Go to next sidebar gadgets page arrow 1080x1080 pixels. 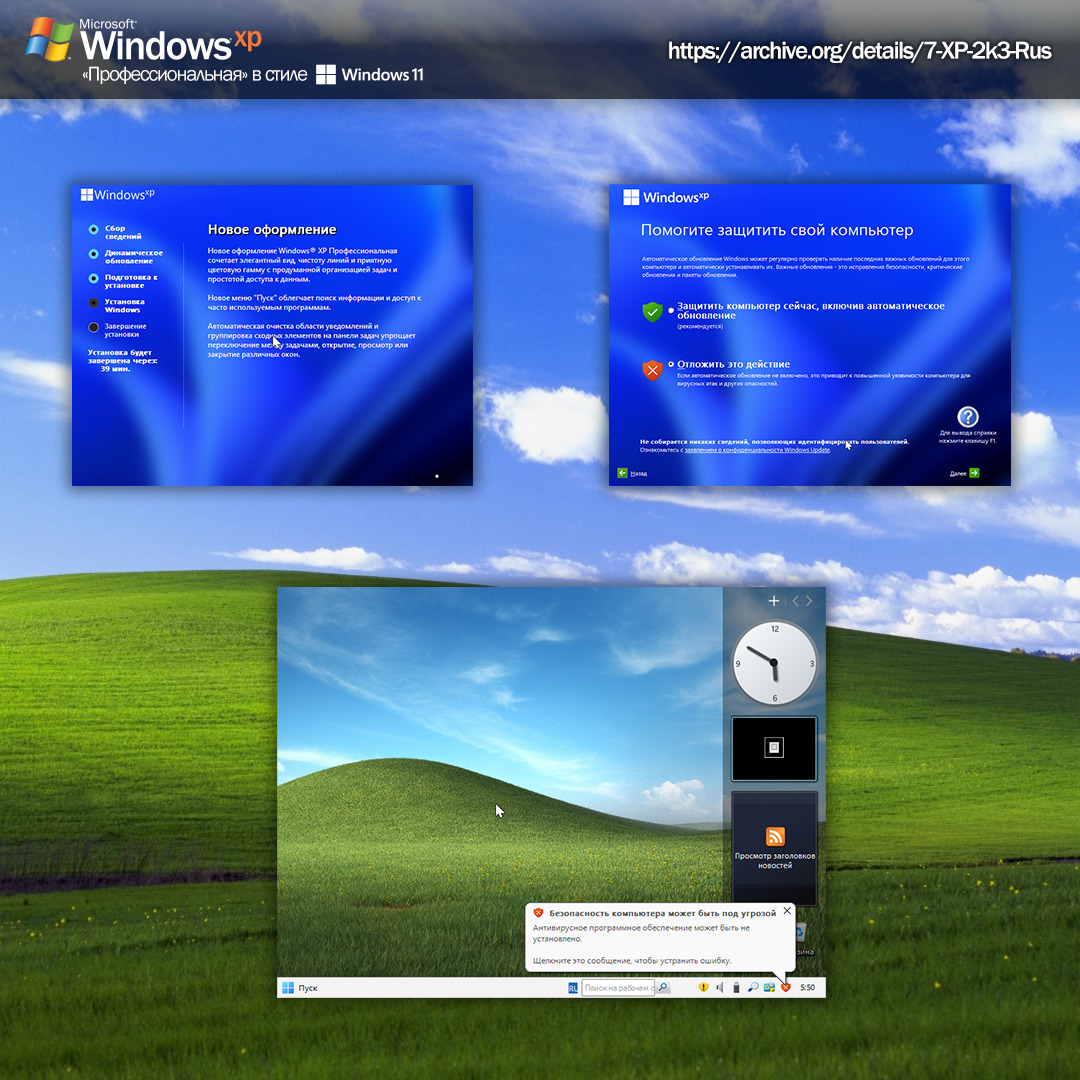click(809, 601)
